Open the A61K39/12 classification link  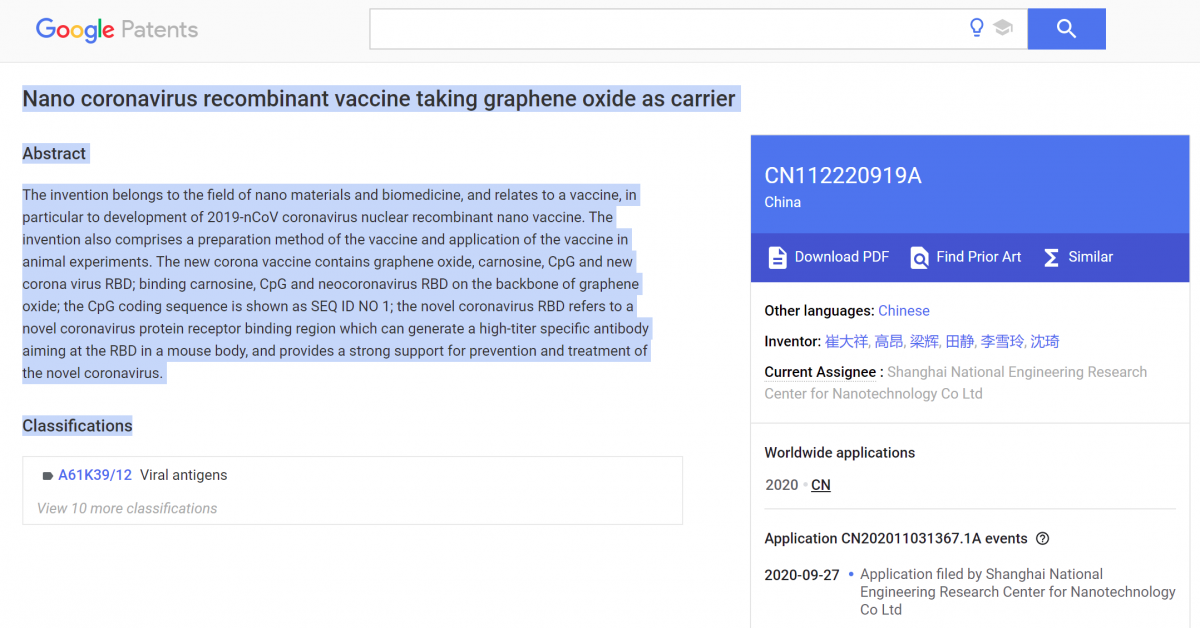(x=95, y=475)
